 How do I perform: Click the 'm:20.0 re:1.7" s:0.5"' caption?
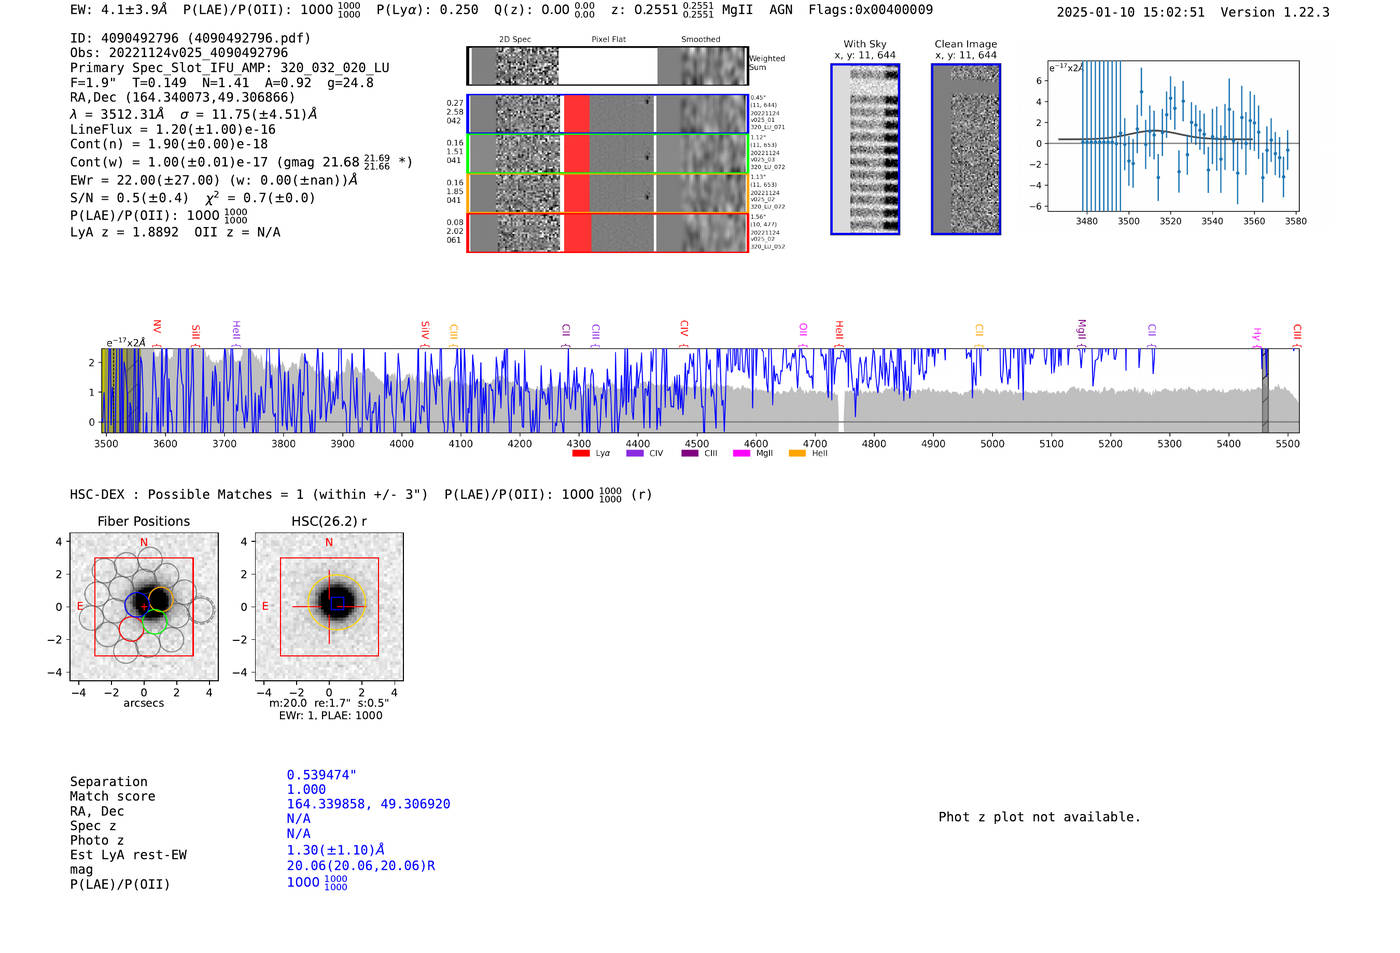coord(329,703)
